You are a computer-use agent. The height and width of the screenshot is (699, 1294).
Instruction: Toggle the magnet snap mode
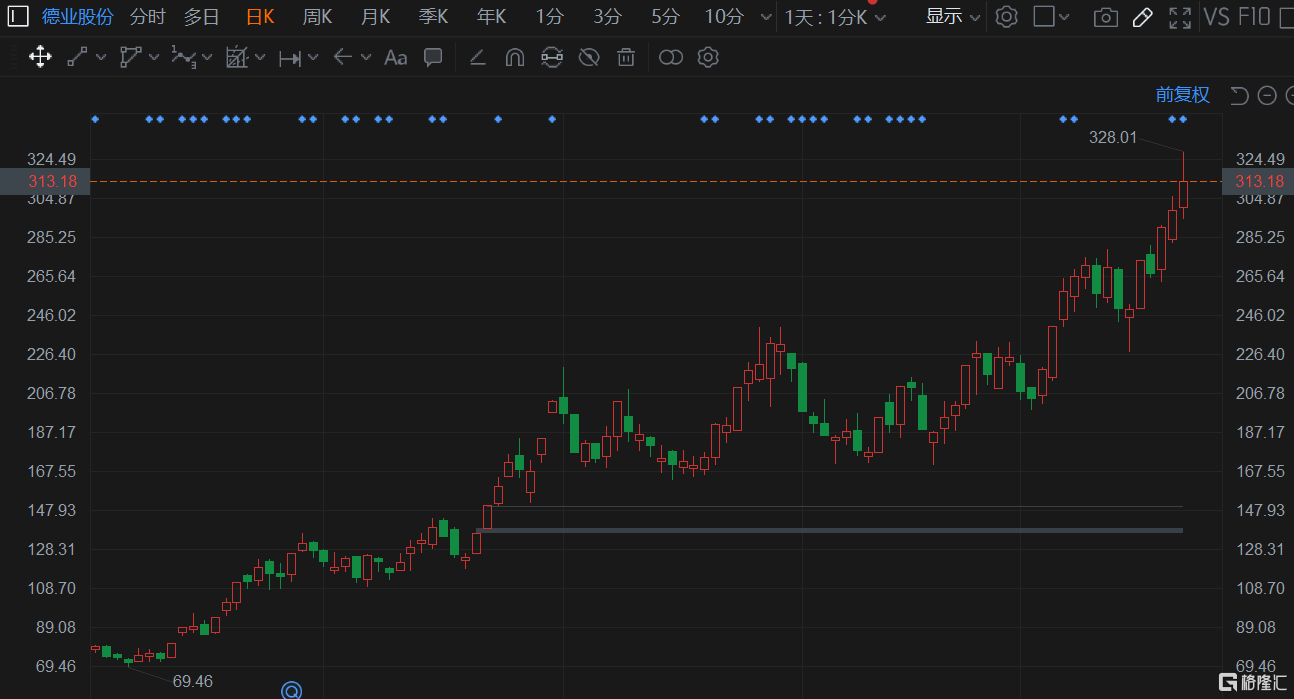(x=514, y=57)
